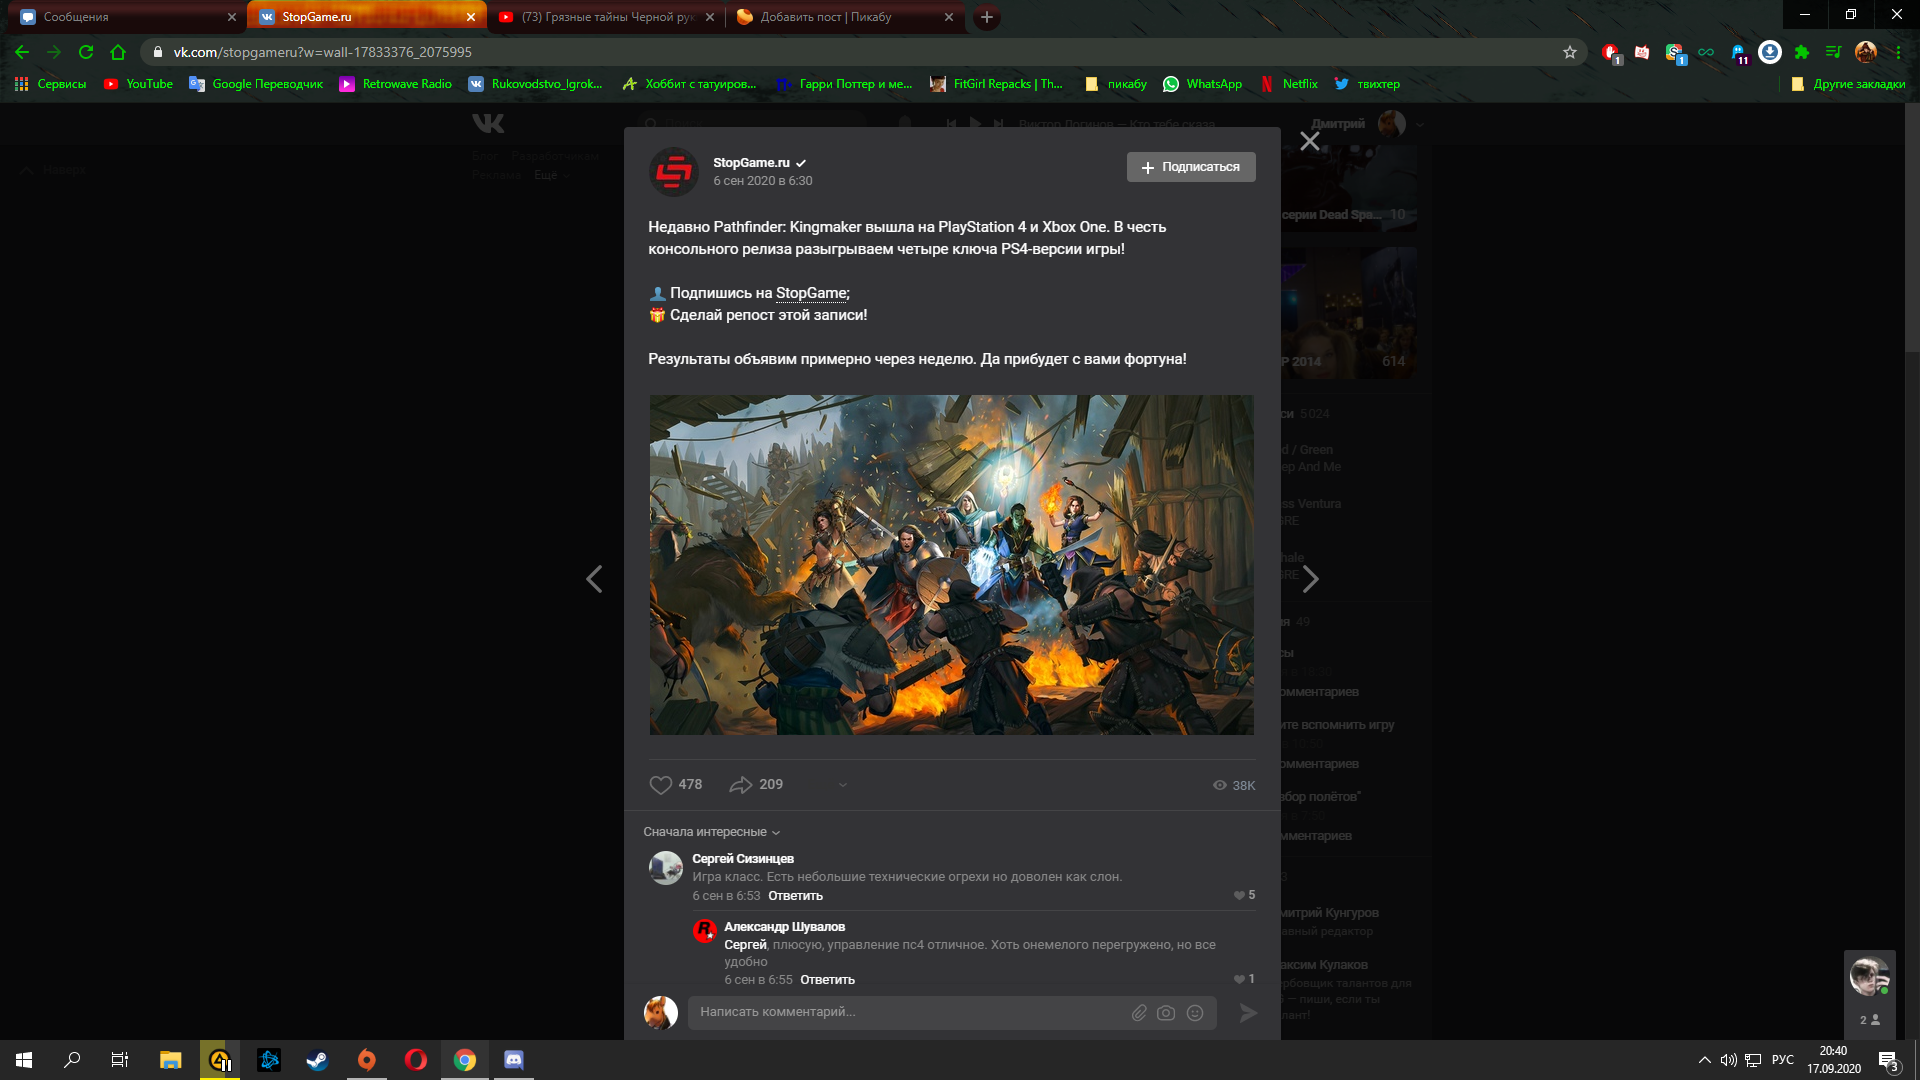This screenshot has height=1082, width=1920.
Task: Open Александр Шувалов commenter profile
Action: tap(784, 928)
